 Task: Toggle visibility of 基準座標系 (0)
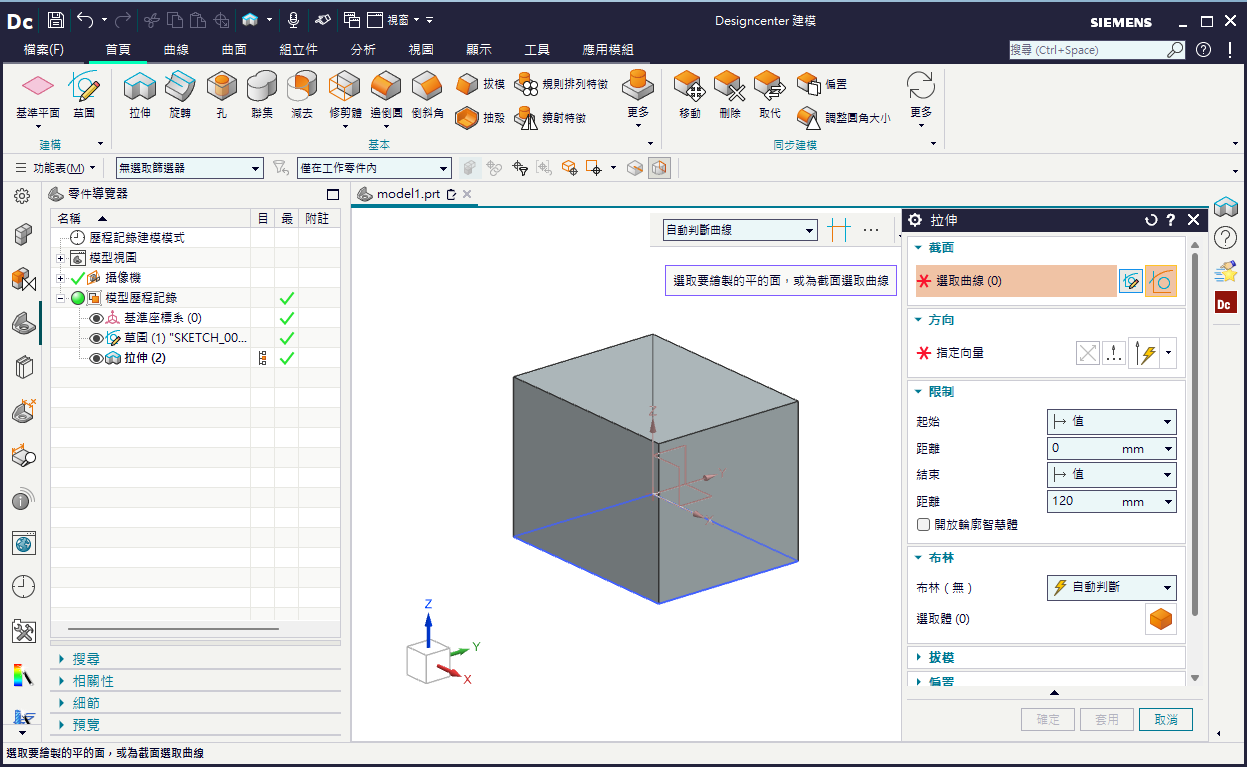pyautogui.click(x=97, y=318)
